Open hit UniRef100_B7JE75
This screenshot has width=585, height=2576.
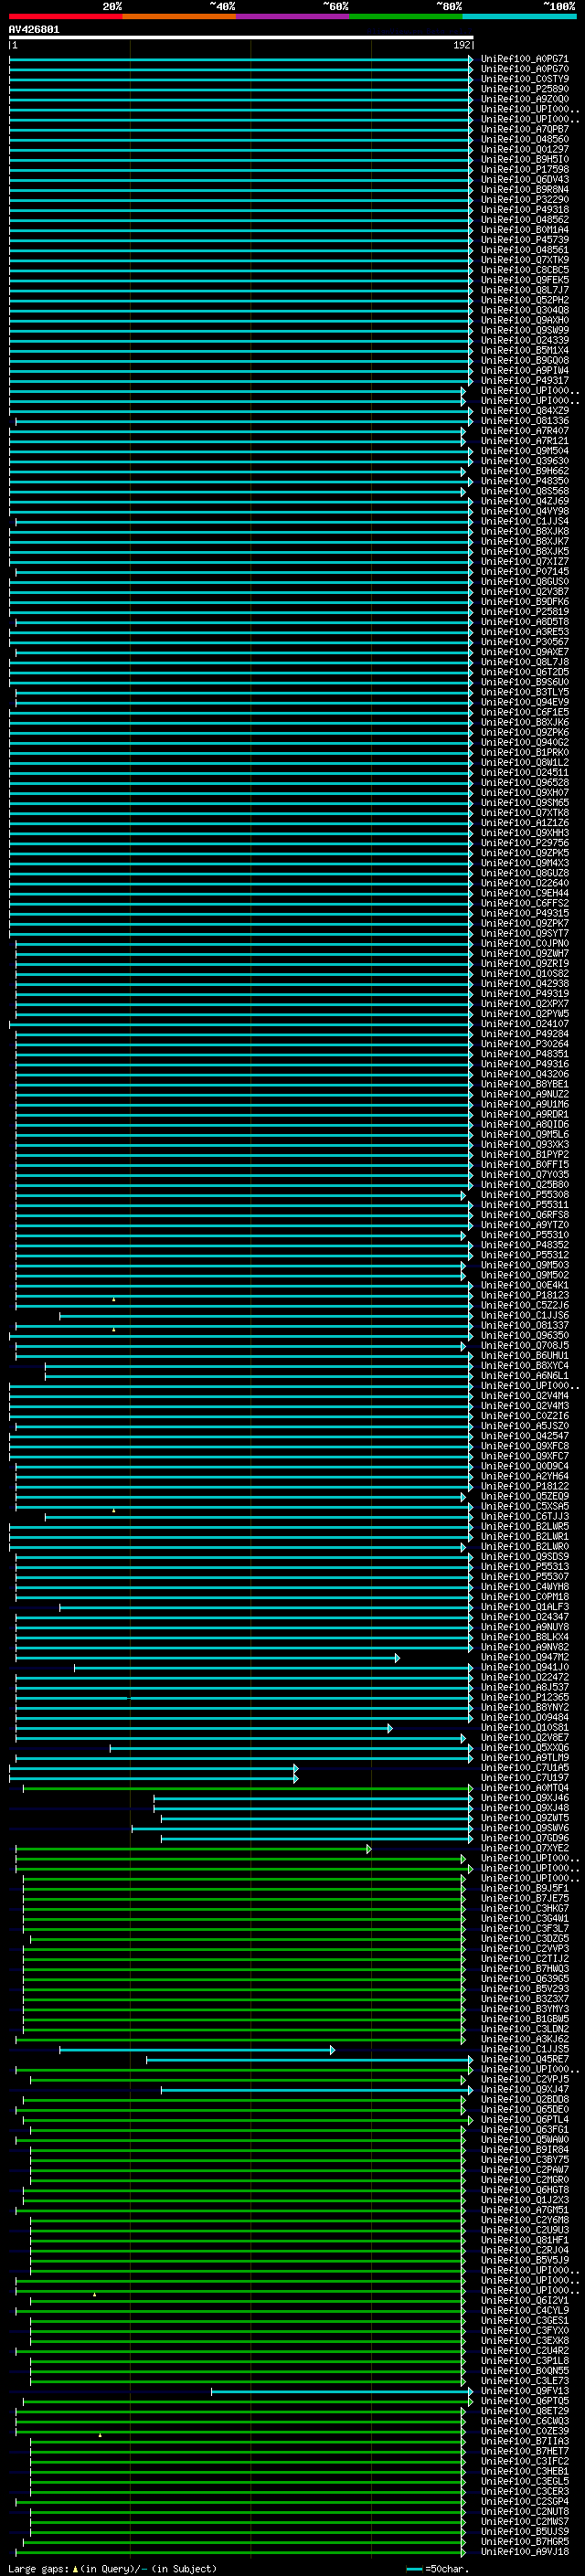coord(525,1898)
